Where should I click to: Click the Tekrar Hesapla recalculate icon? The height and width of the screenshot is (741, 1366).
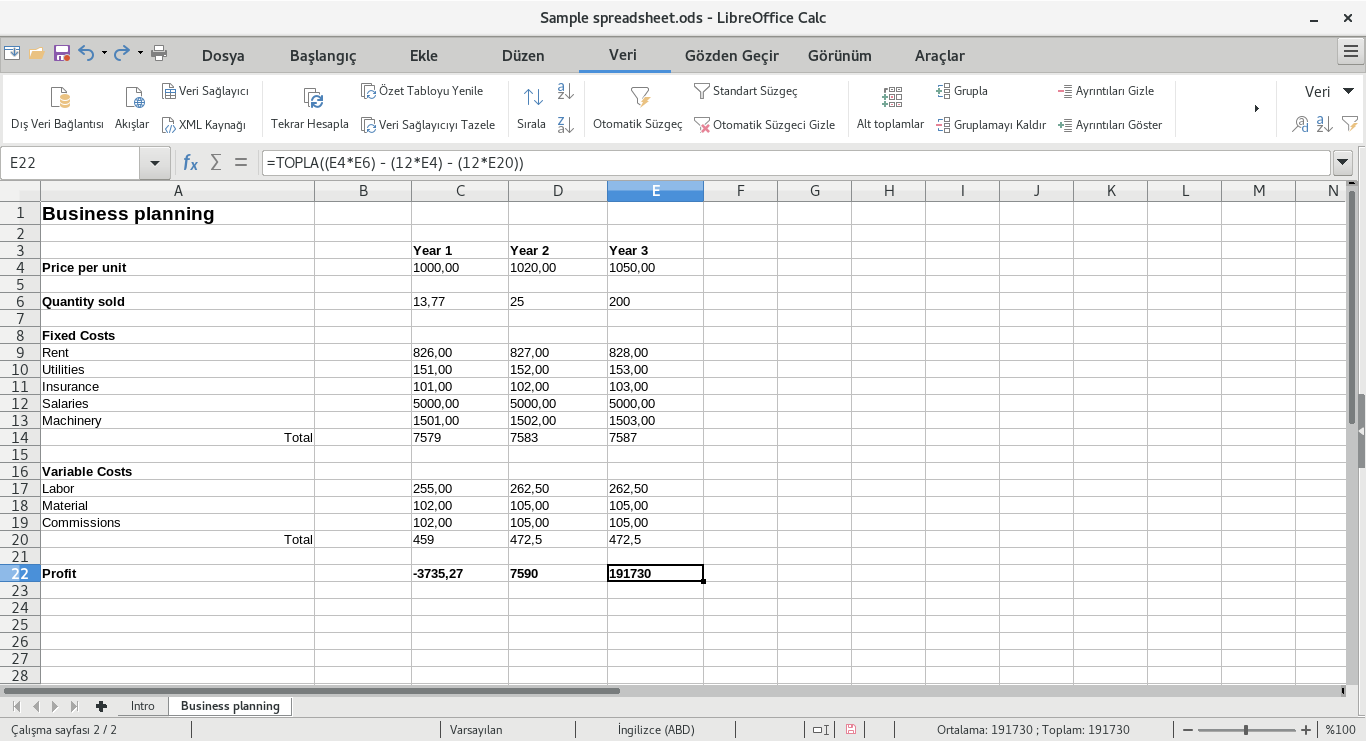click(310, 98)
